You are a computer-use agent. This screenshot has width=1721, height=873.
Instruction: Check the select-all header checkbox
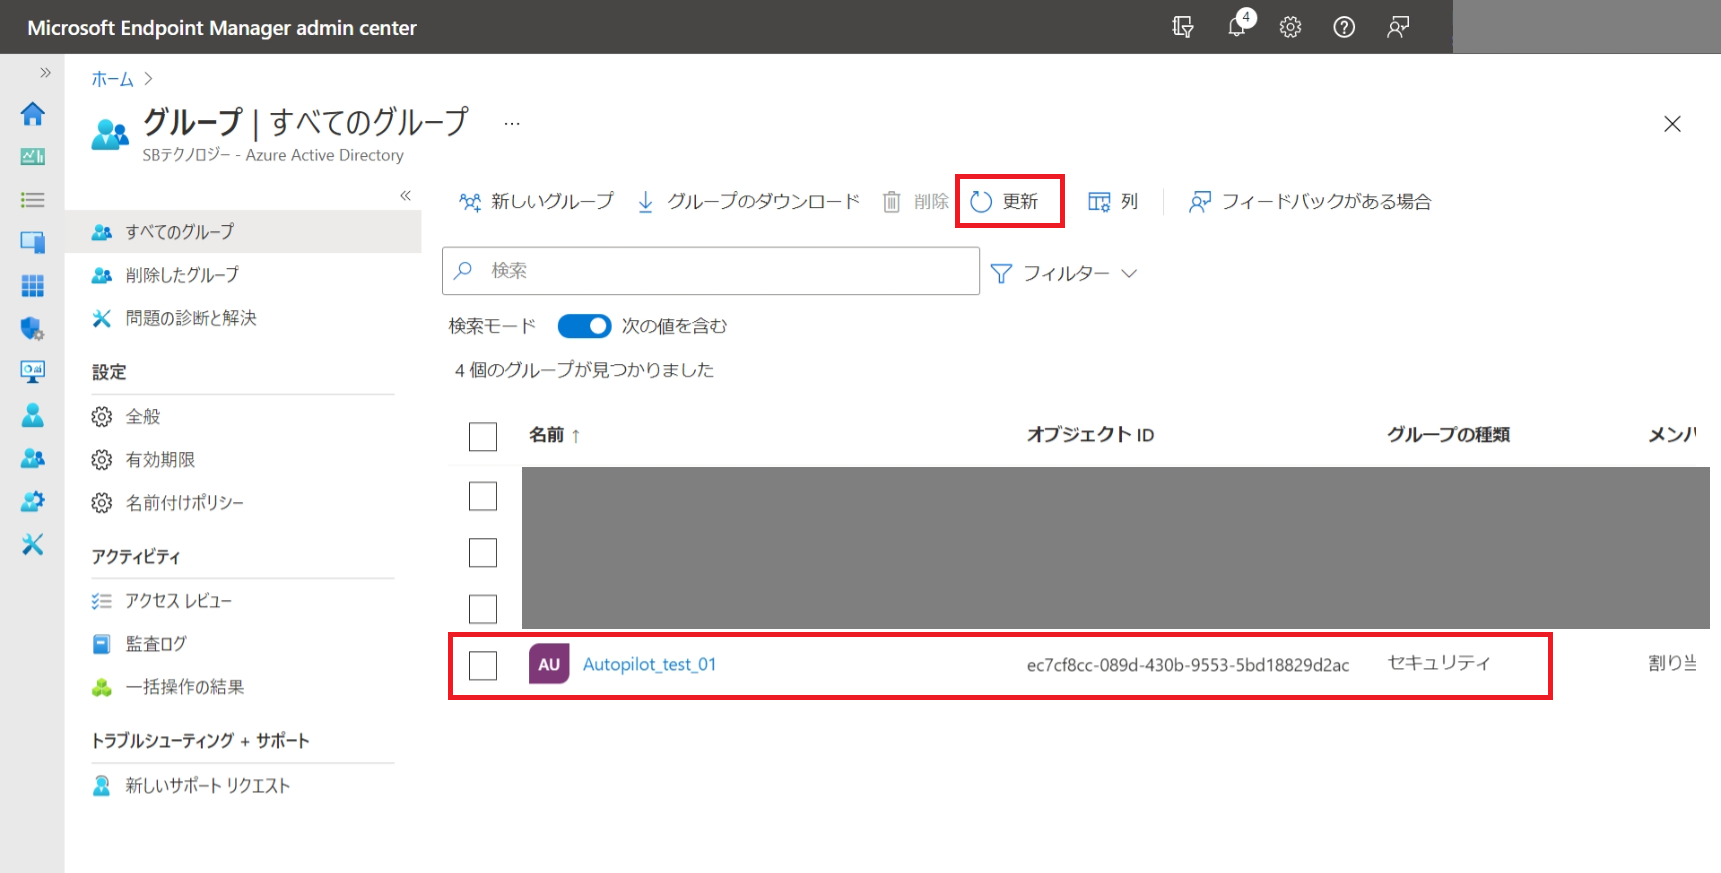(x=483, y=437)
